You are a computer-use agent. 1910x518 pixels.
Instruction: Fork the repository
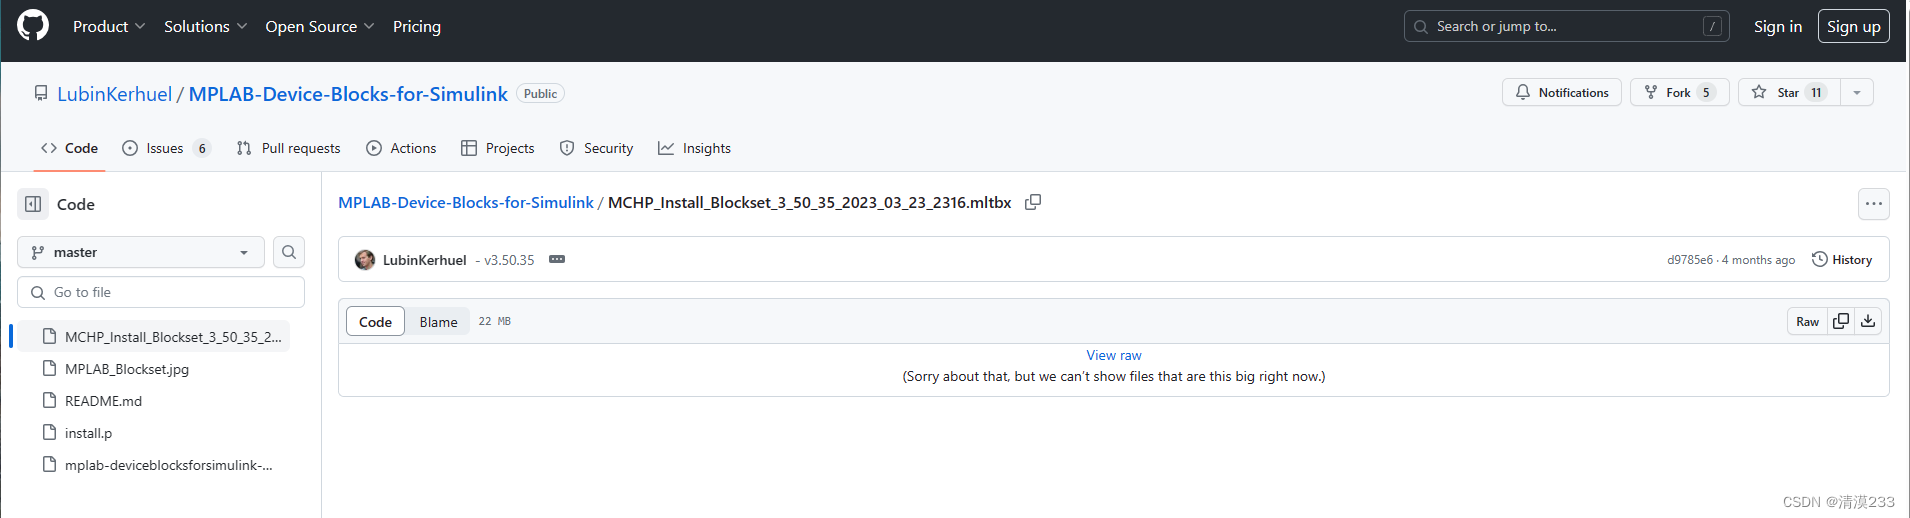click(x=1680, y=92)
